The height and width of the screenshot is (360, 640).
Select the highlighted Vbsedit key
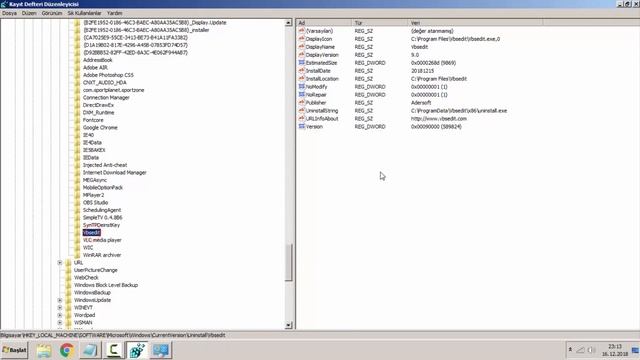(91, 233)
